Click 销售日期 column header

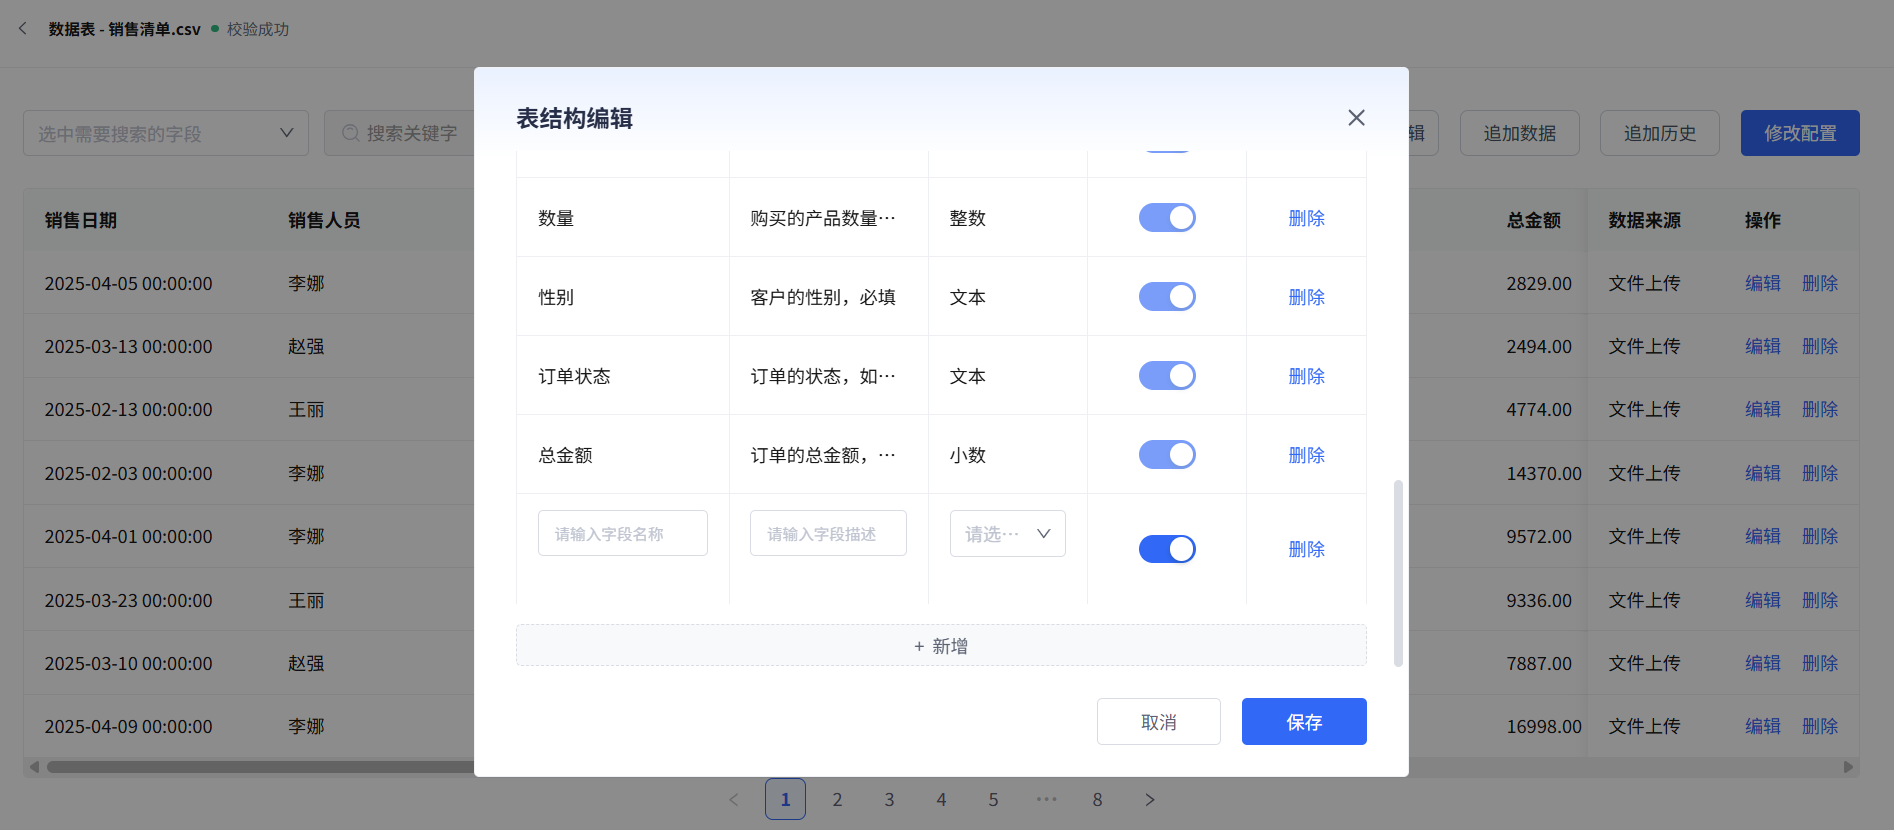[81, 220]
